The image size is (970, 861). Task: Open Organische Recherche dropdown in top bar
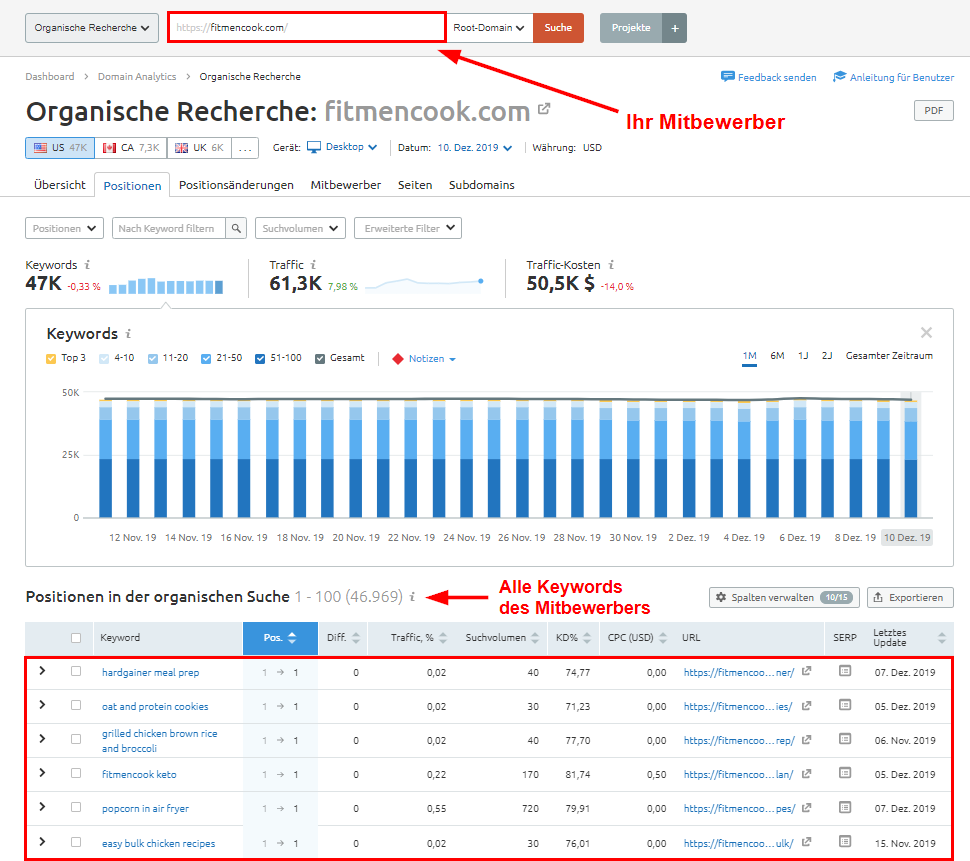[92, 28]
